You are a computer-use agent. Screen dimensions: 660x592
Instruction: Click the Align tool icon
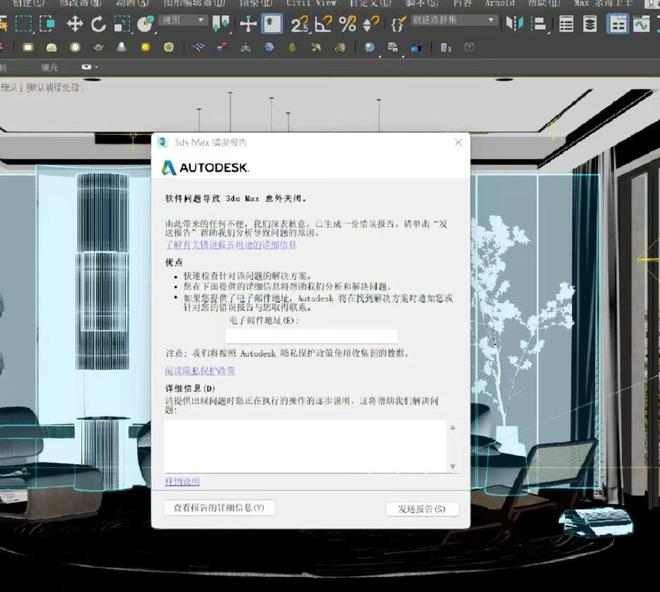[538, 24]
